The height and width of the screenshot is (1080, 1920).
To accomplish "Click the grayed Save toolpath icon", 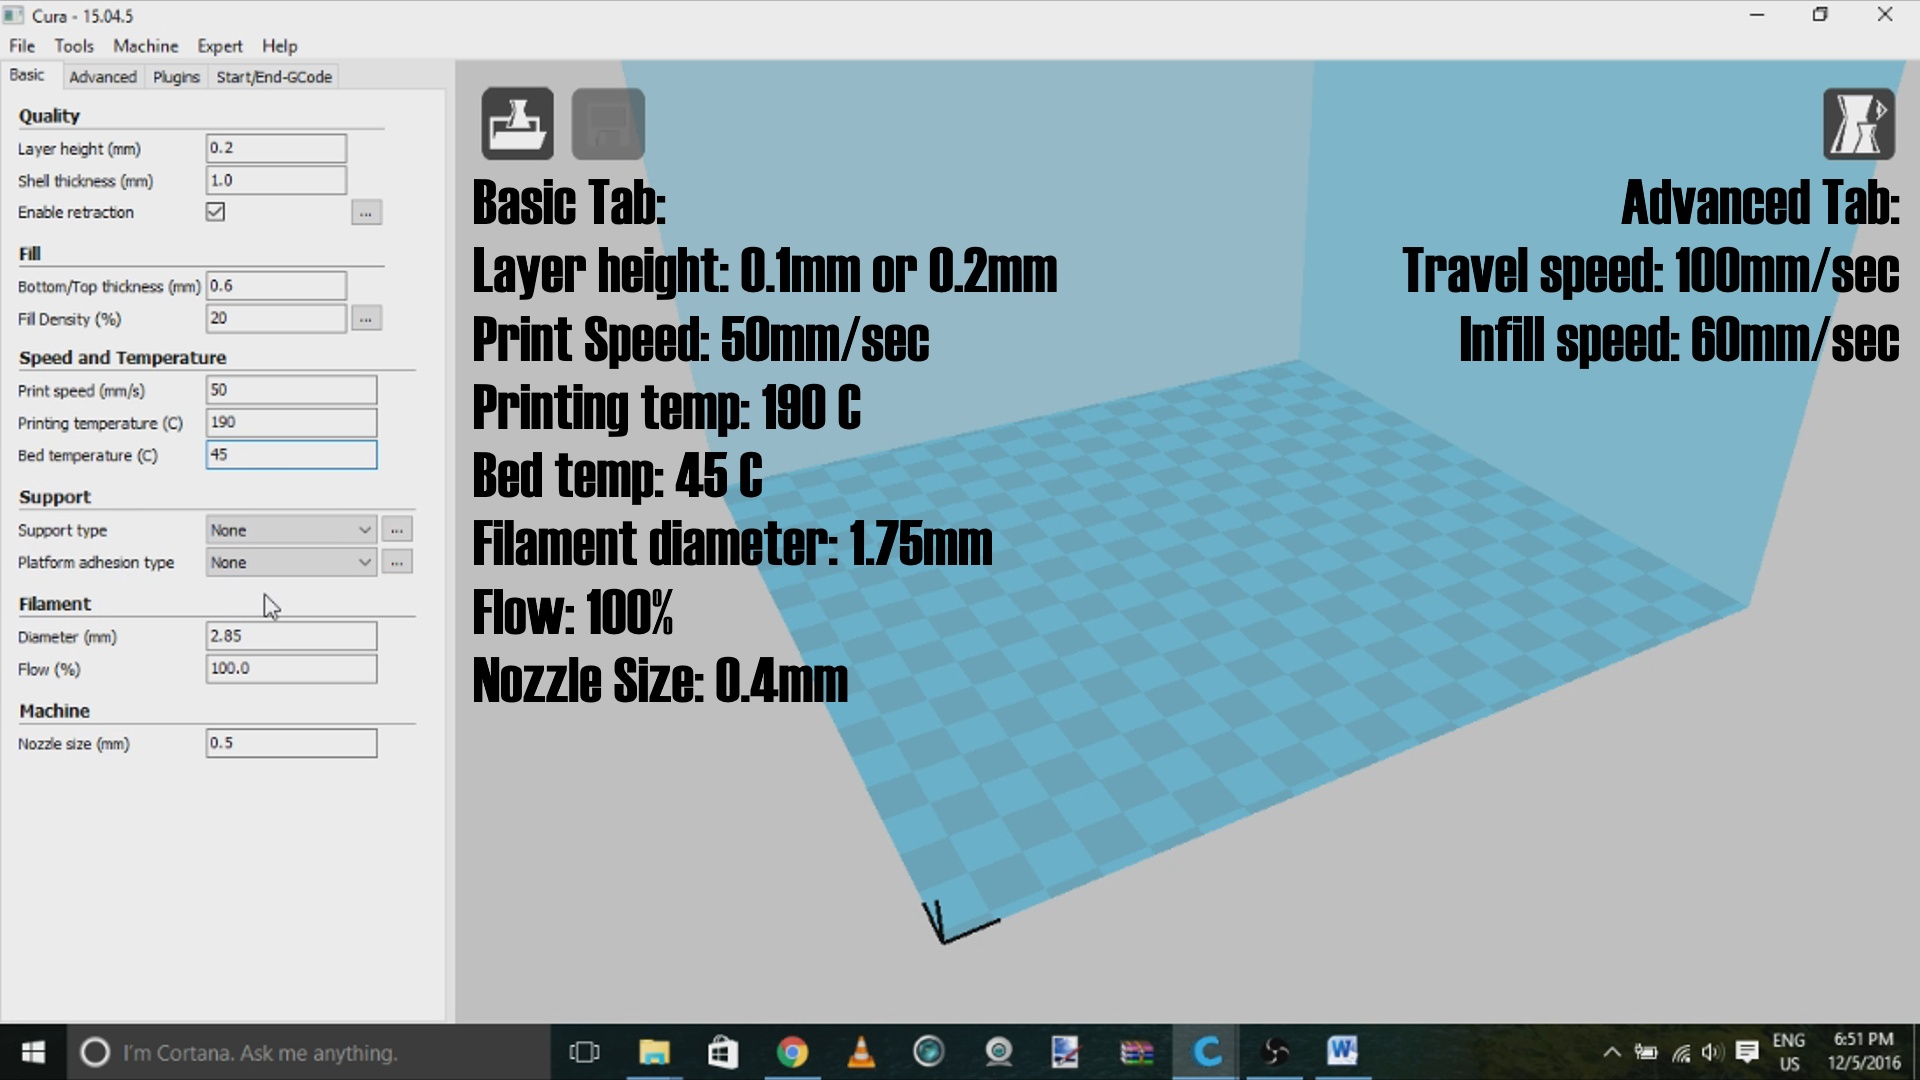I will click(607, 124).
